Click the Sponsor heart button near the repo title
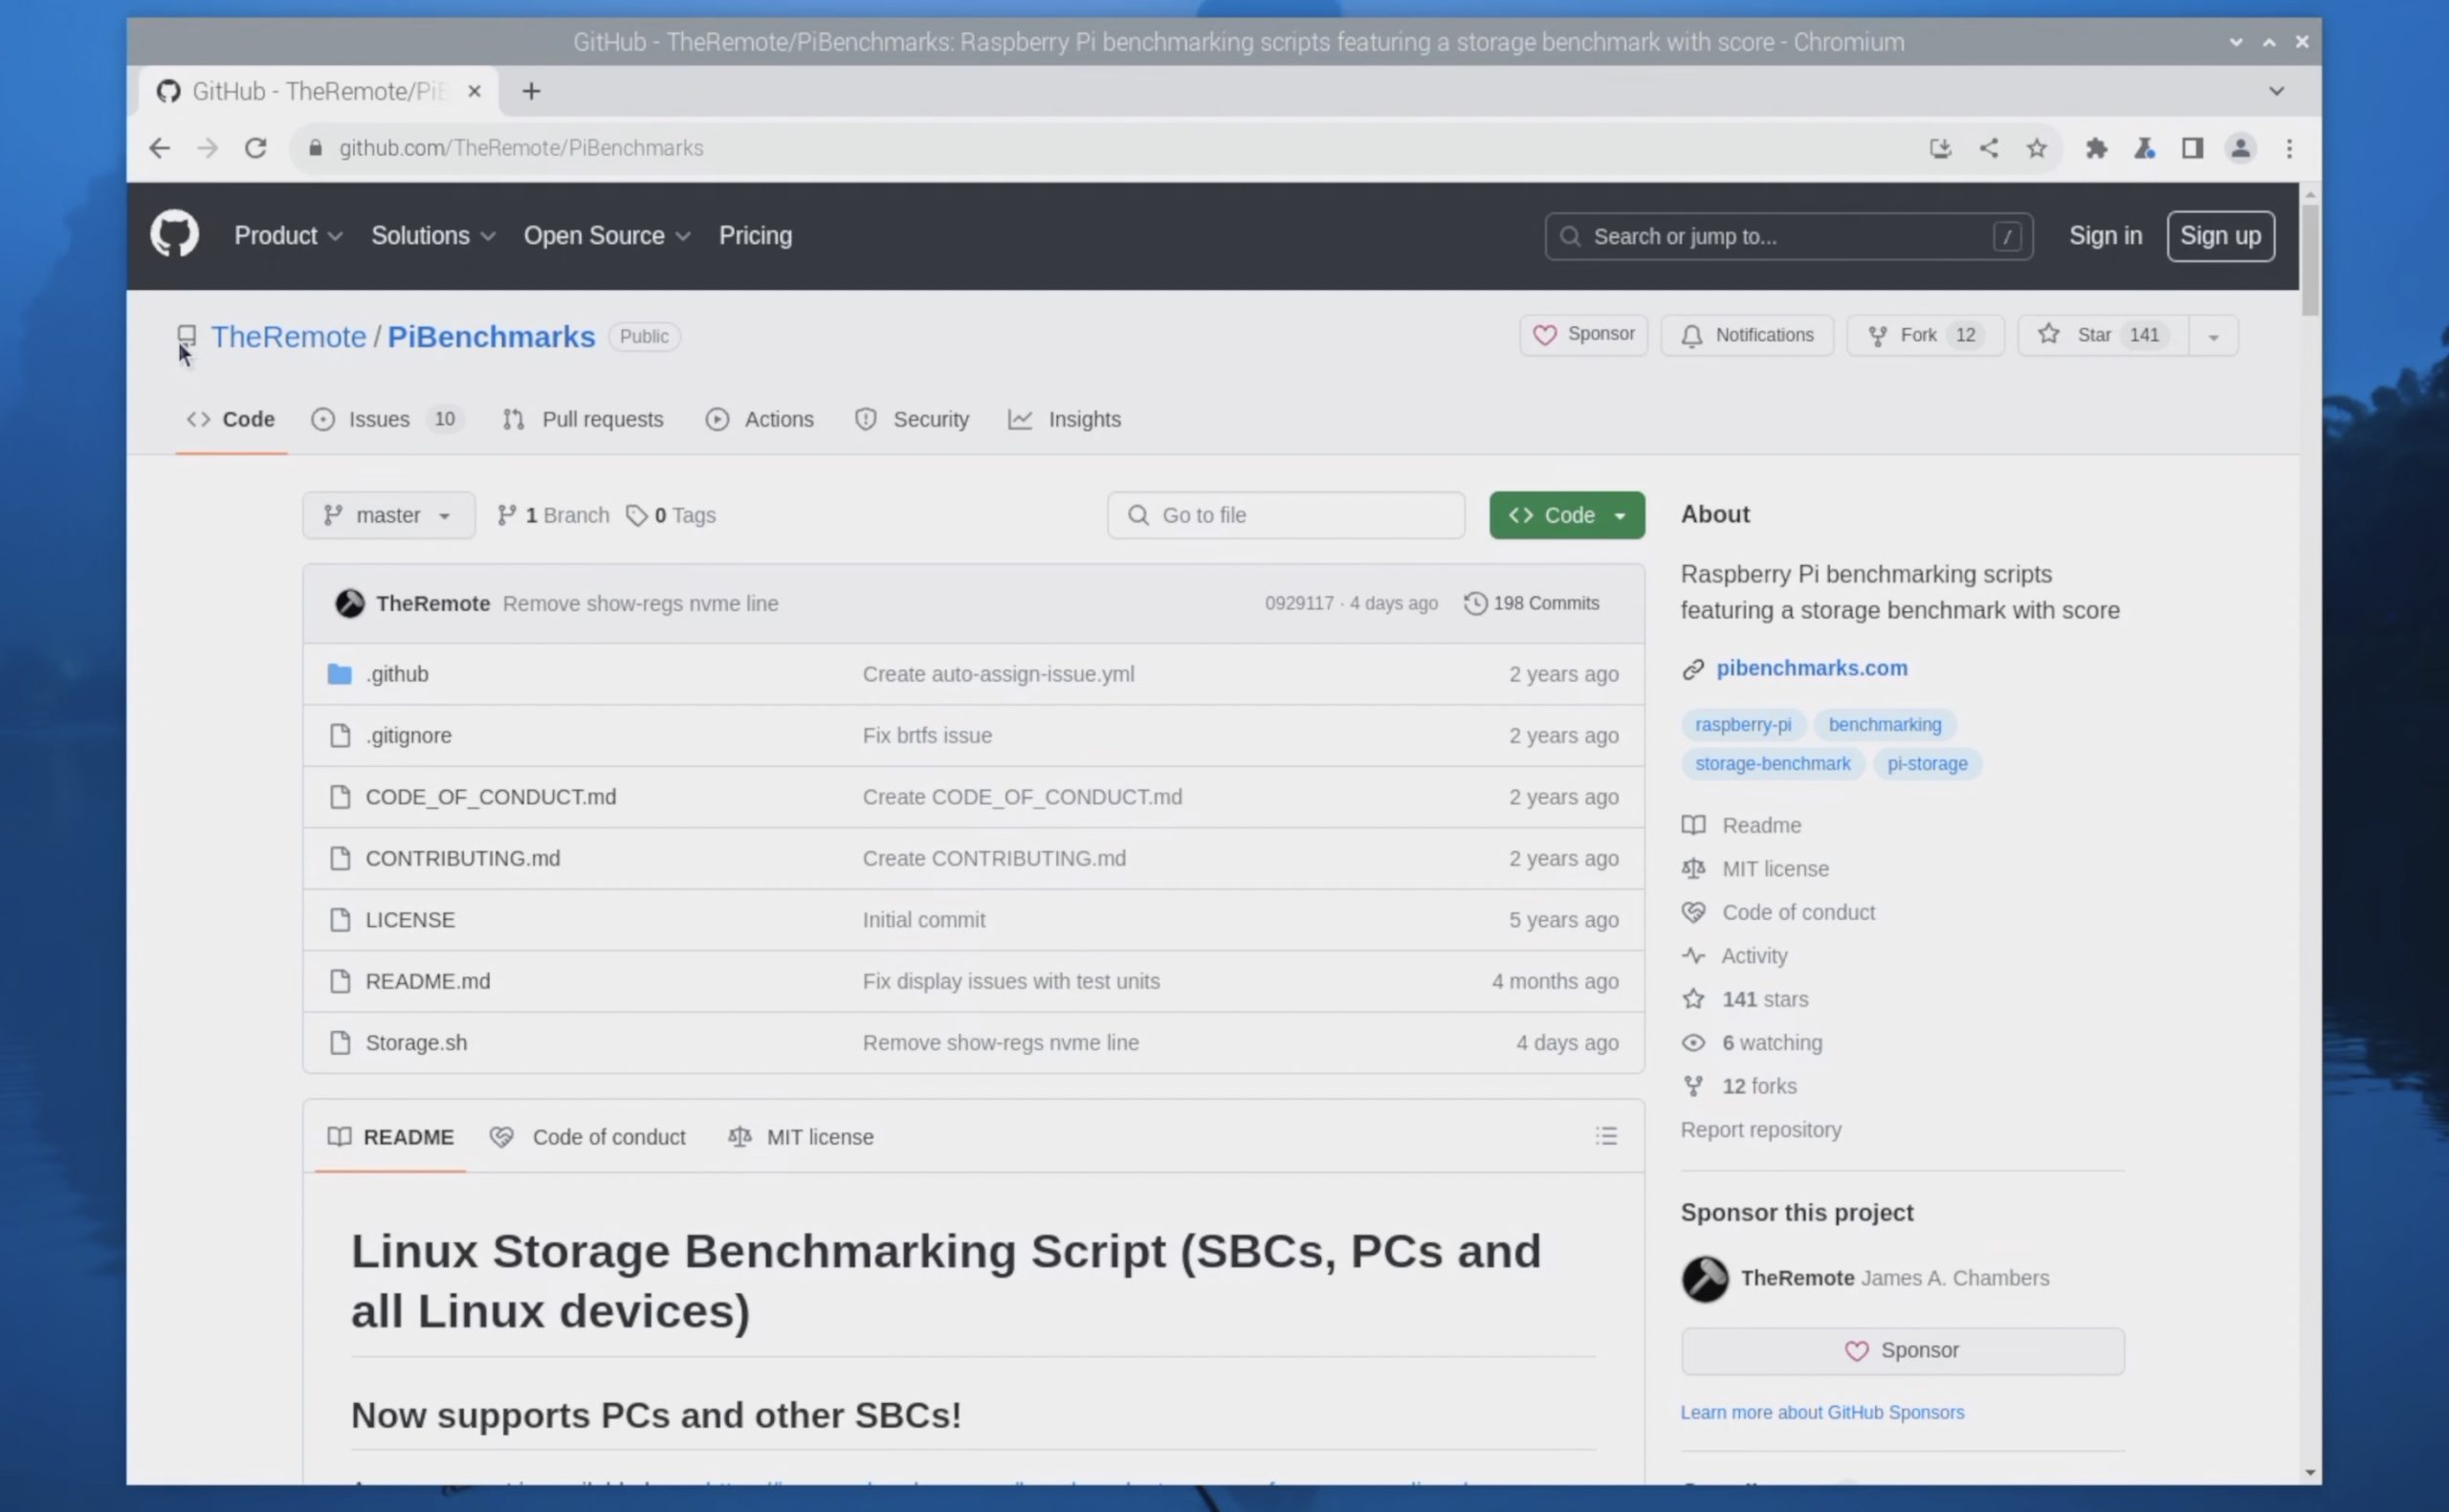The width and height of the screenshot is (2449, 1512). pyautogui.click(x=1583, y=335)
